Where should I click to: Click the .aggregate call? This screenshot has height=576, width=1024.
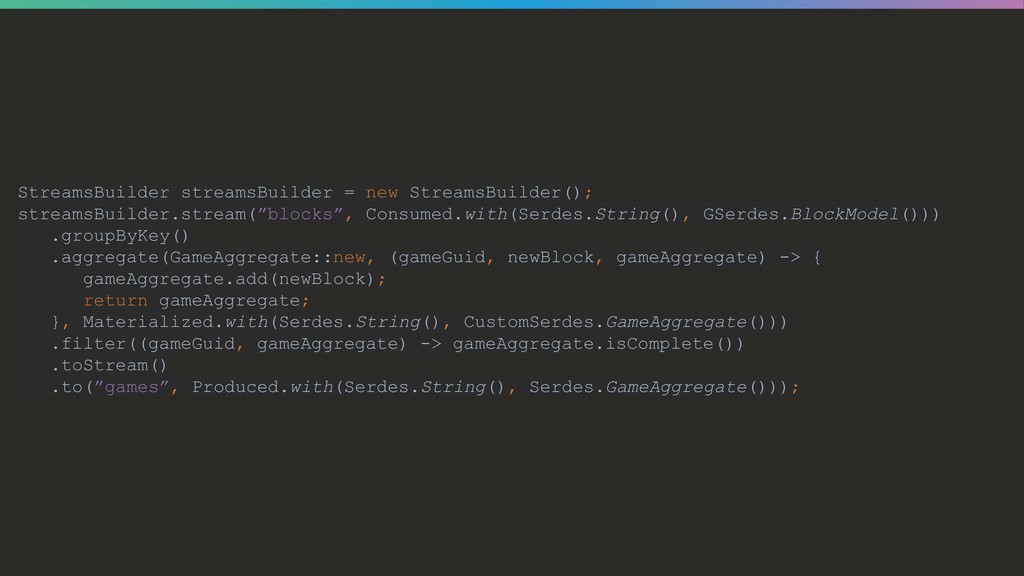coord(104,258)
